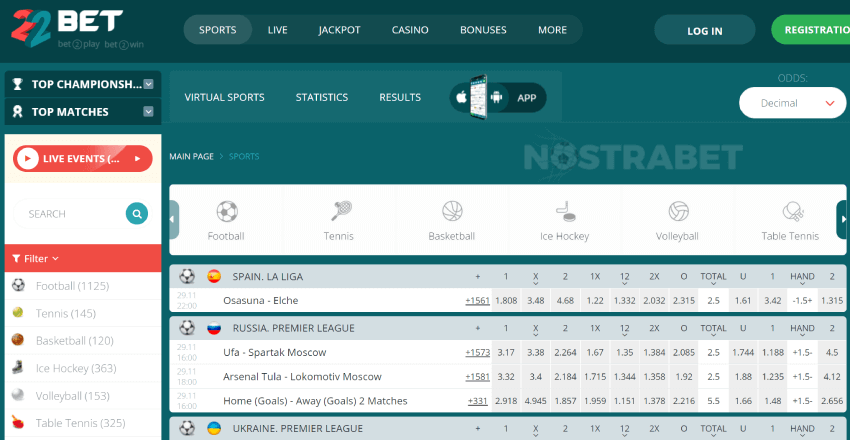
Task: Click the Ukraine flag icon for Premier League
Action: (x=214, y=429)
